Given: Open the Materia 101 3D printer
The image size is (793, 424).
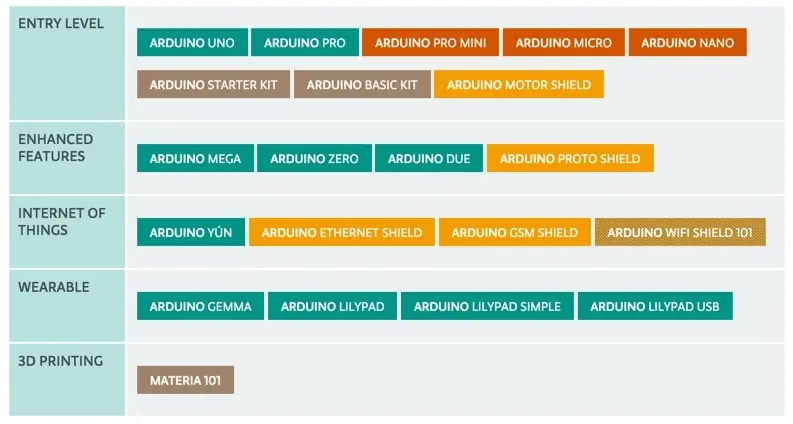Looking at the screenshot, I should [x=185, y=380].
